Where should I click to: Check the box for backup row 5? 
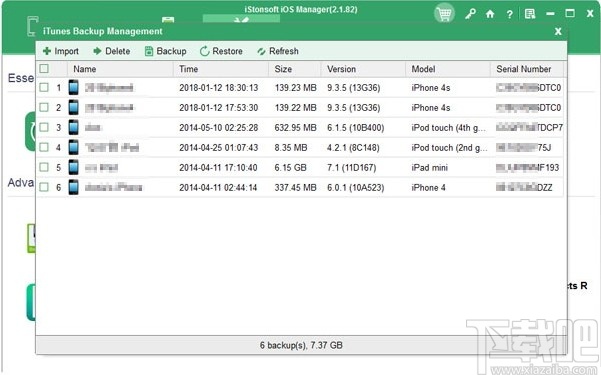pyautogui.click(x=44, y=167)
